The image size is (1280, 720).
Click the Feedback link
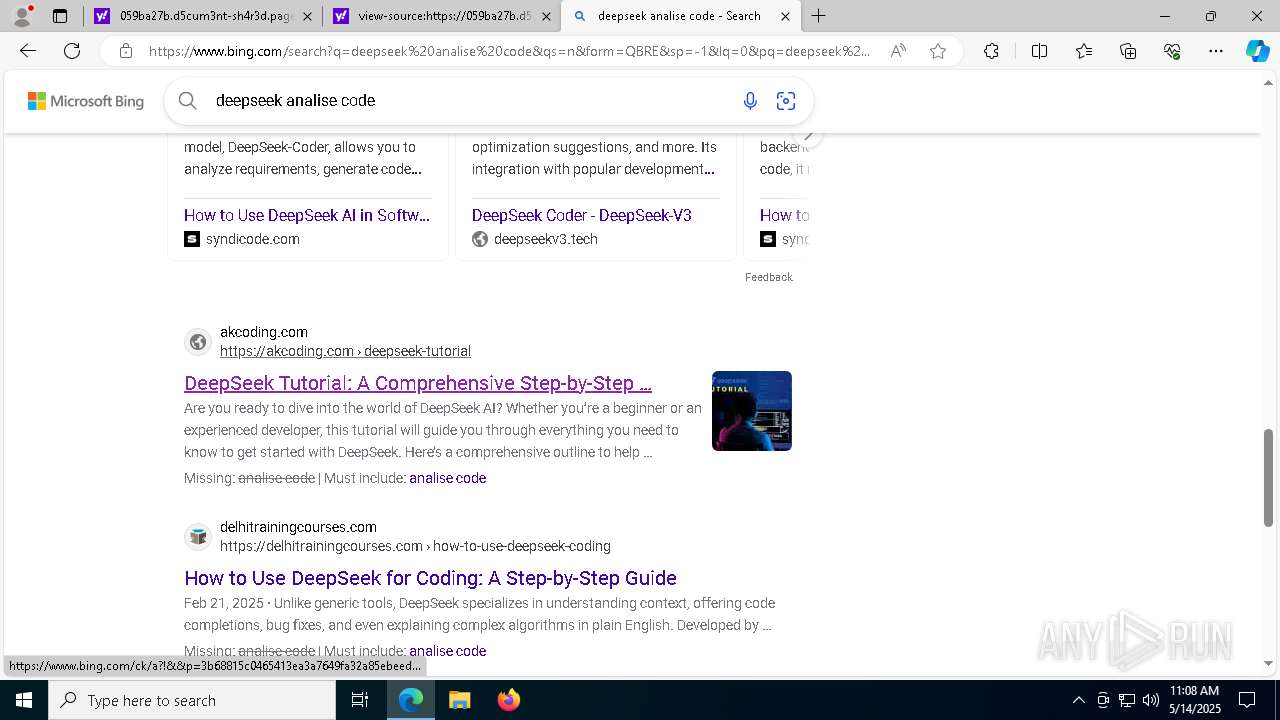769,277
